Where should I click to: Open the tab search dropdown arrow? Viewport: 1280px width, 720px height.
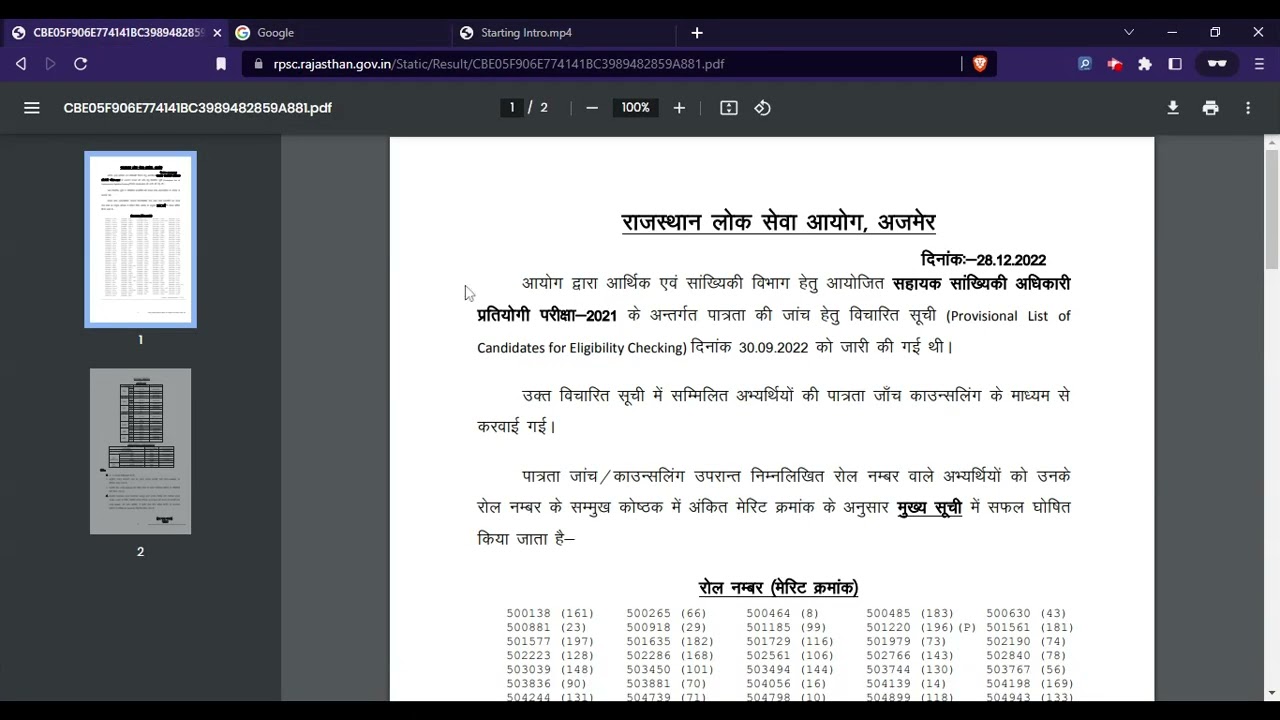click(1129, 33)
